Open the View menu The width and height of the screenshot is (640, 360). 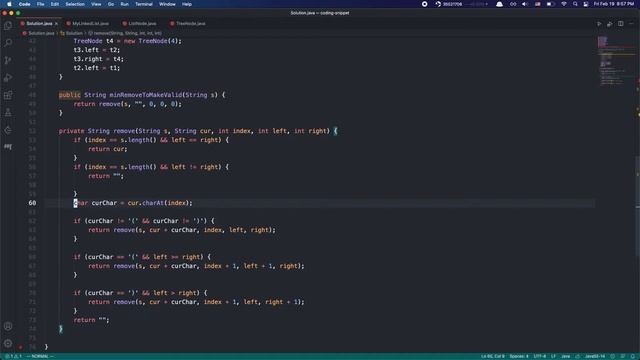pos(96,4)
